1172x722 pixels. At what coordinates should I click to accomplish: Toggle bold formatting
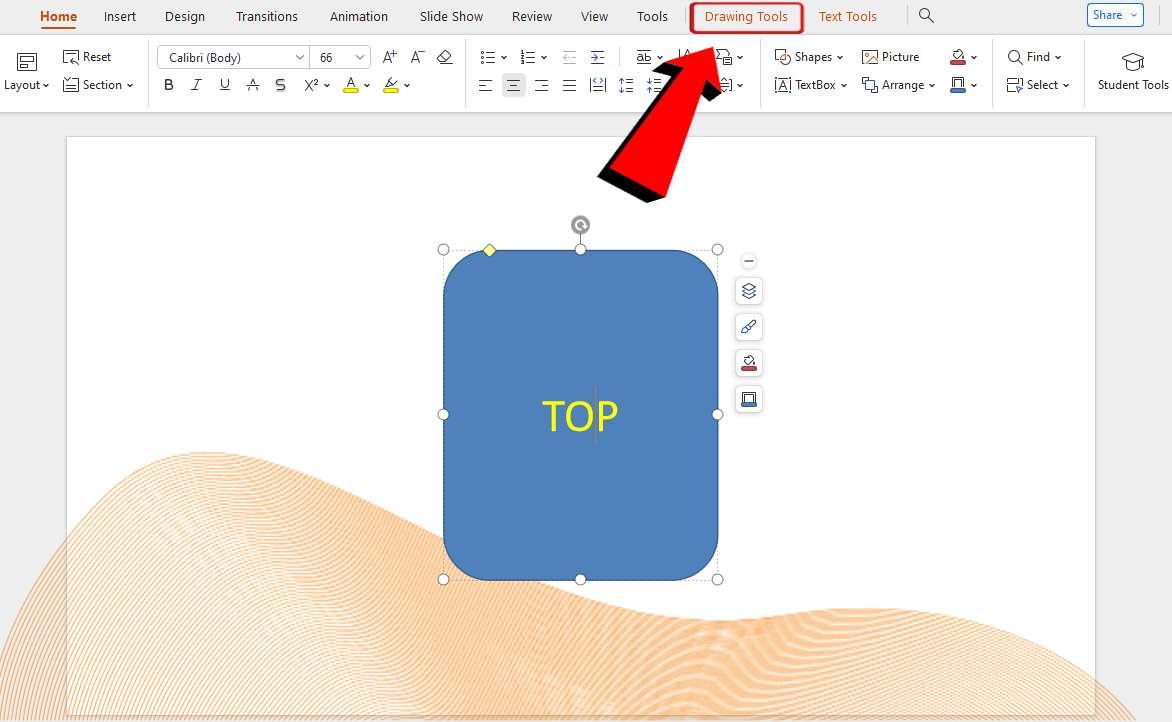click(168, 85)
